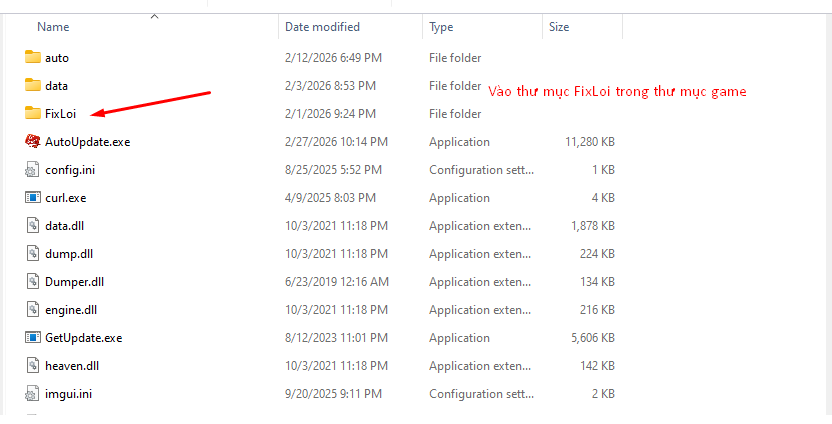Click FixLoi's 2/1/2026 9:24 PM date

pyautogui.click(x=330, y=114)
